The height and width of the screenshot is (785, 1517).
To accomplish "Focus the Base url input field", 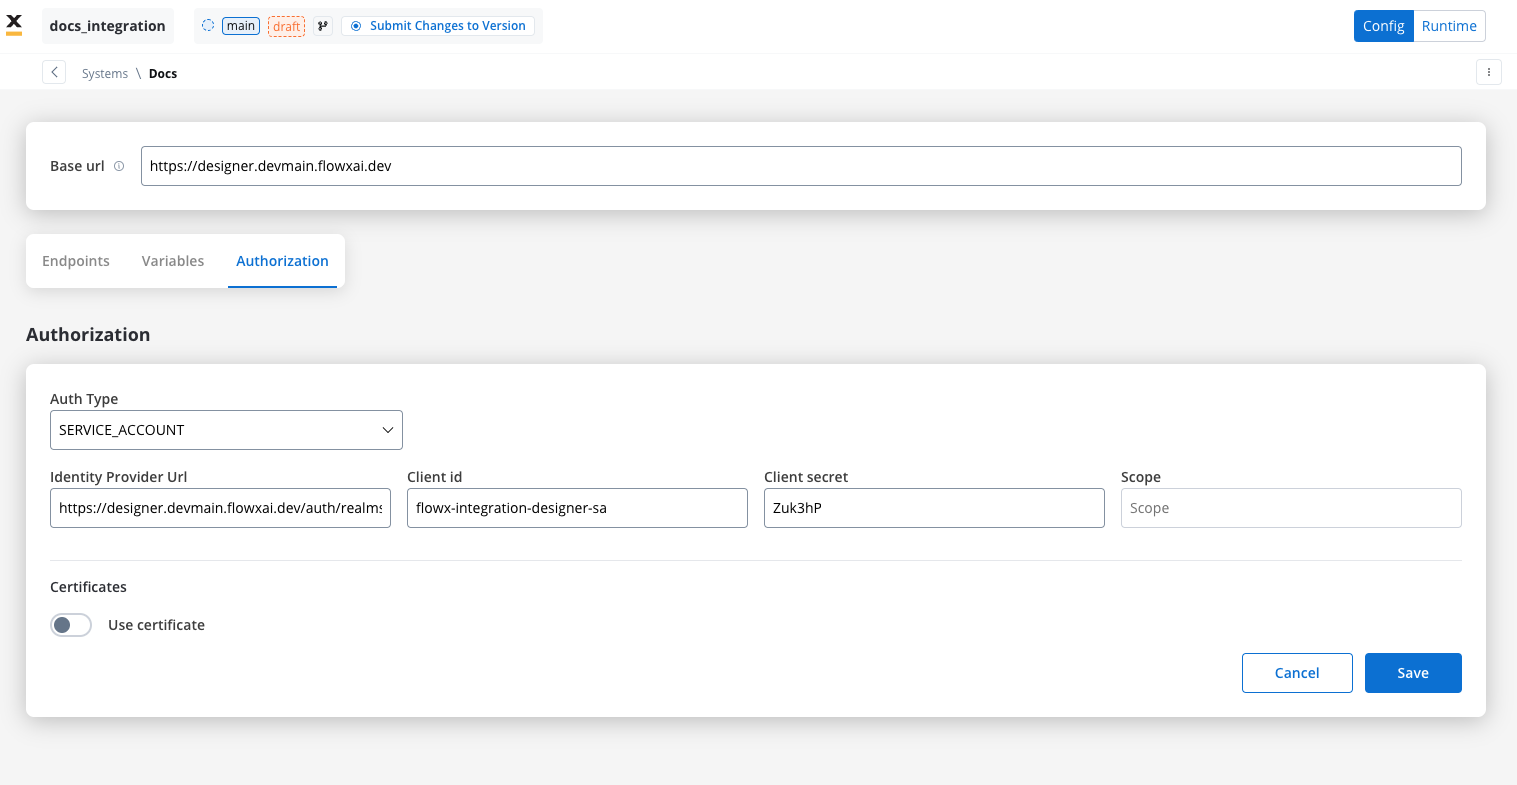I will pyautogui.click(x=801, y=166).
